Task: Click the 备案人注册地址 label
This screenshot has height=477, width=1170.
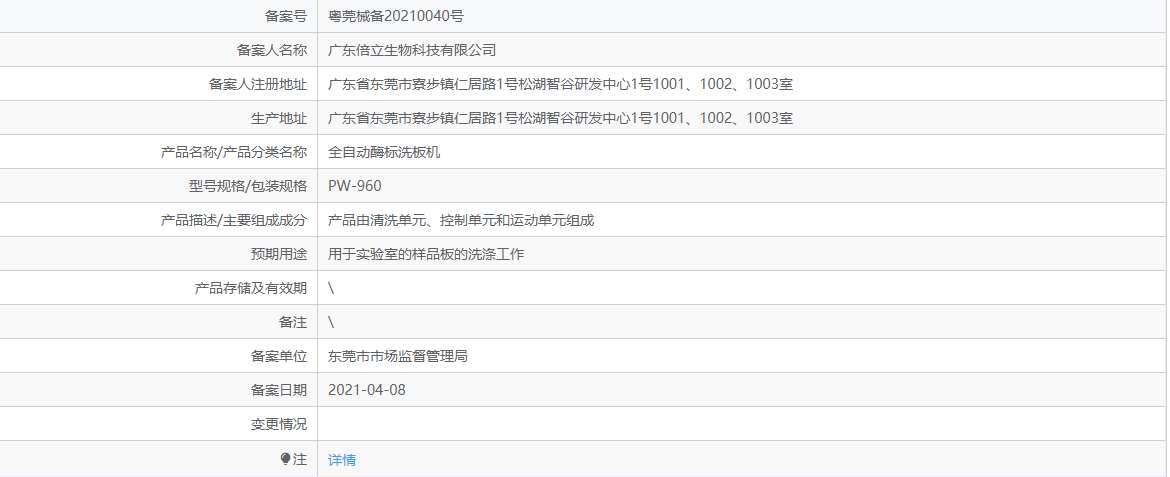Action: pos(257,84)
